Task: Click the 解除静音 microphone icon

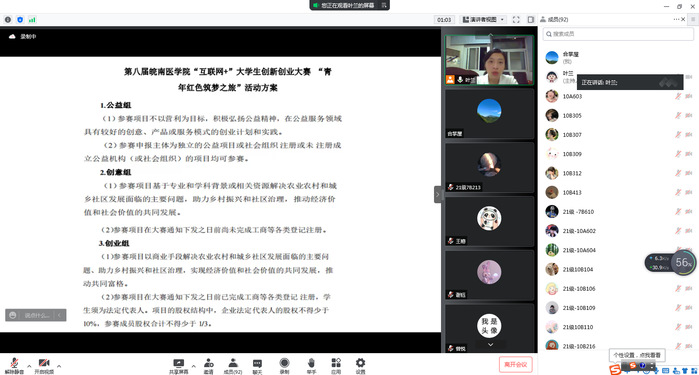Action: (14, 363)
